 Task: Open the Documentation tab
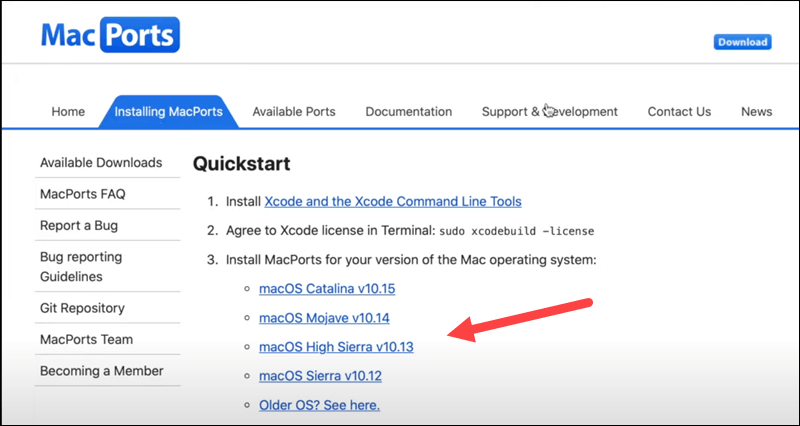tap(409, 112)
